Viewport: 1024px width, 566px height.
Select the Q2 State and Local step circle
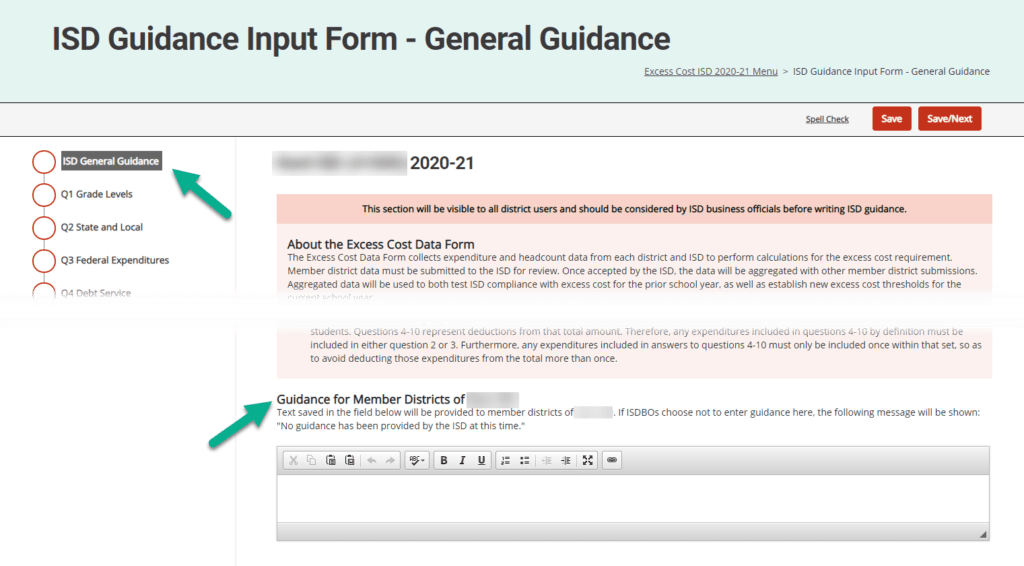pyautogui.click(x=44, y=227)
